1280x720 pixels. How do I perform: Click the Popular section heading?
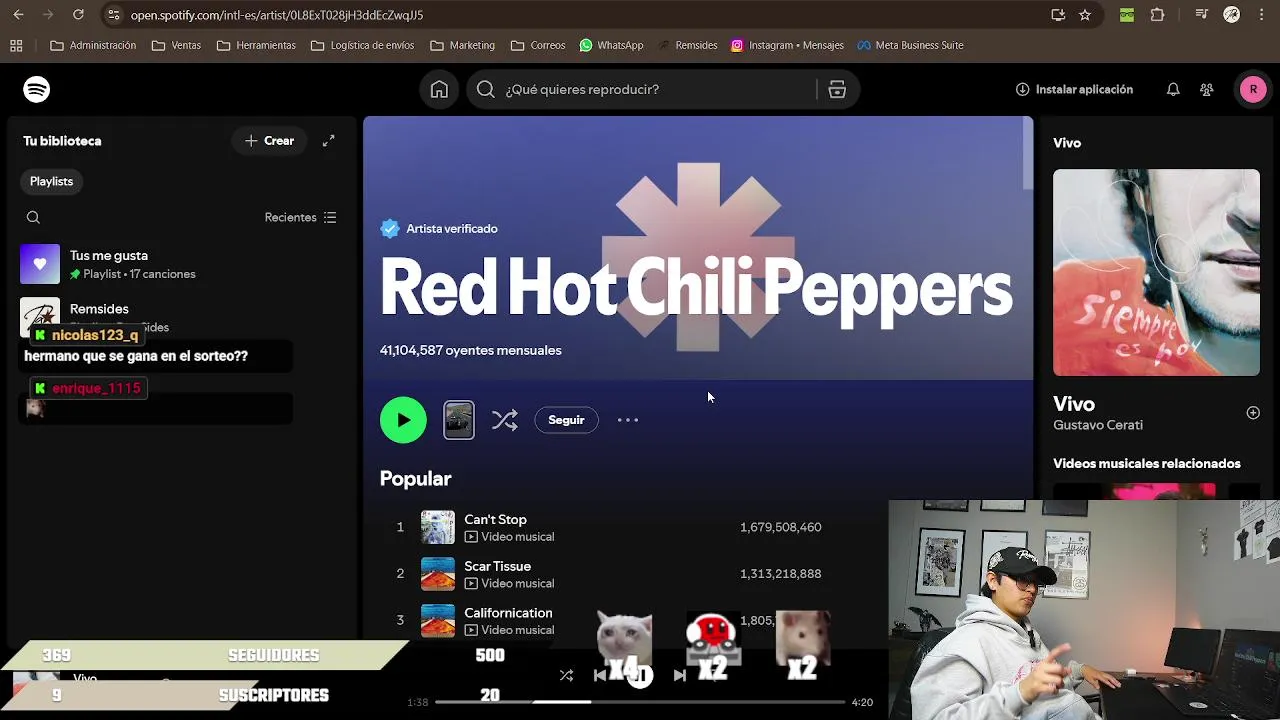click(x=415, y=479)
